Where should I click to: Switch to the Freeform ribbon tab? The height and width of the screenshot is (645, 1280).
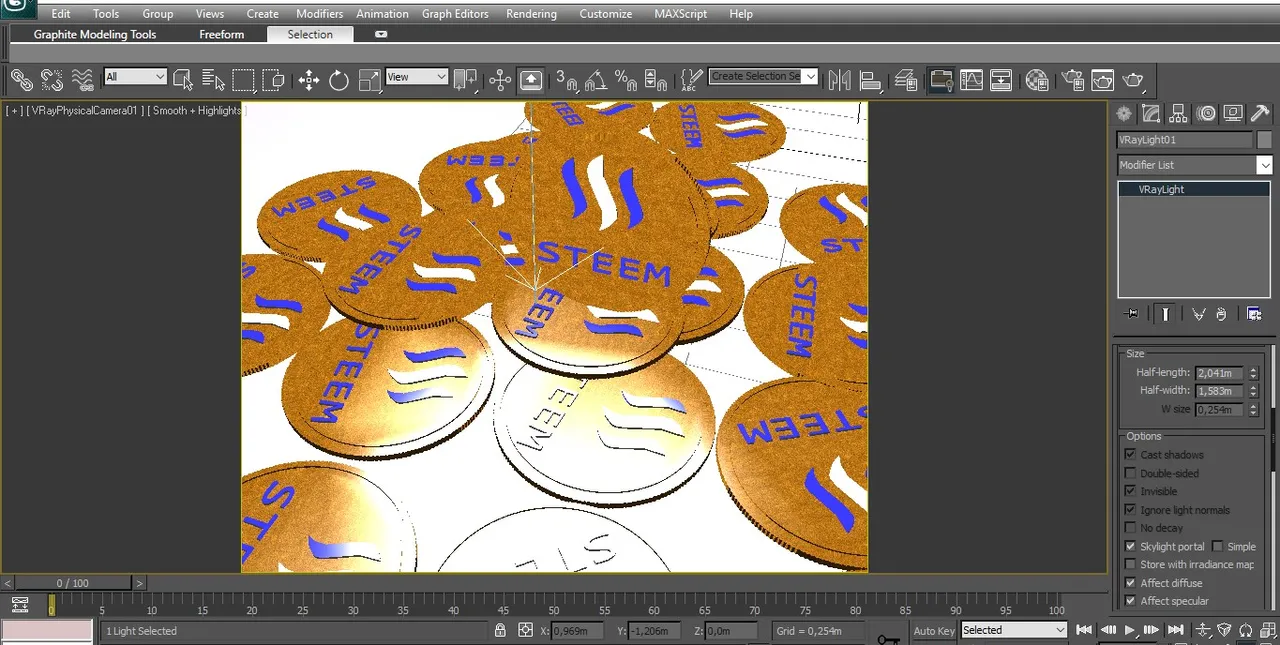pyautogui.click(x=222, y=34)
